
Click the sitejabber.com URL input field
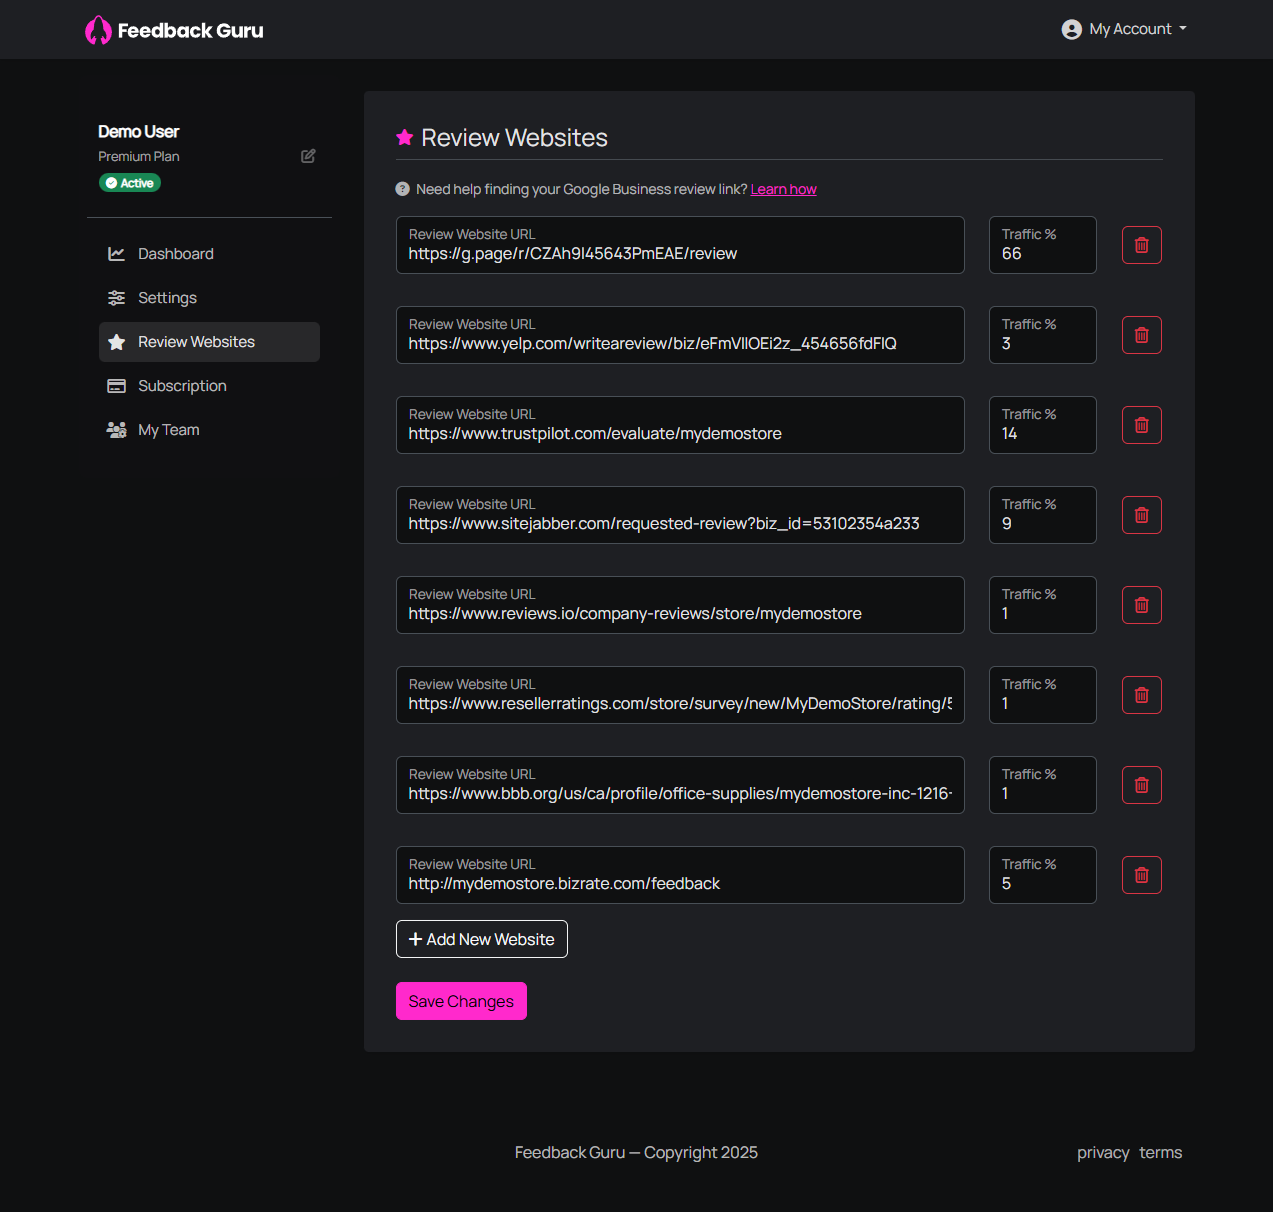pos(680,515)
